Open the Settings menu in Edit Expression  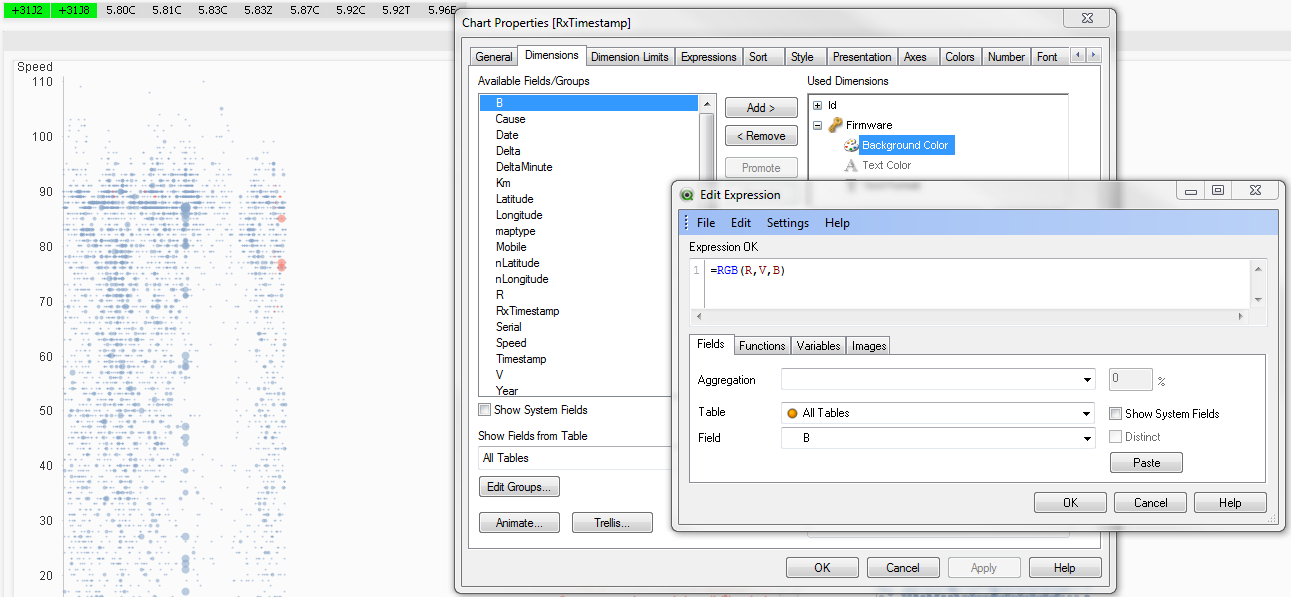pos(787,223)
